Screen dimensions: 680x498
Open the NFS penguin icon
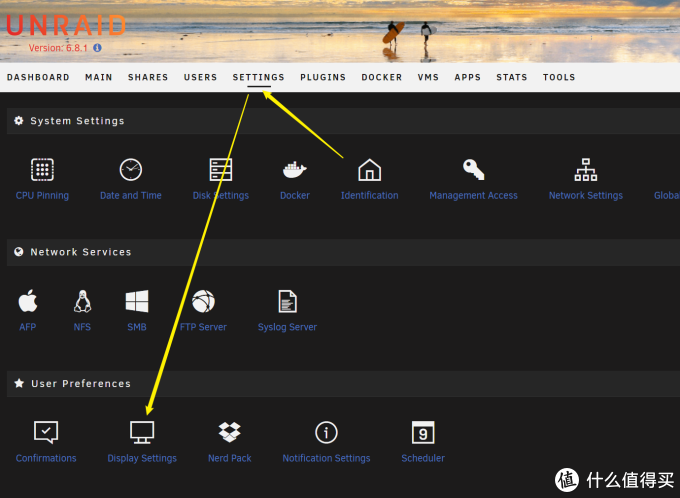82,301
